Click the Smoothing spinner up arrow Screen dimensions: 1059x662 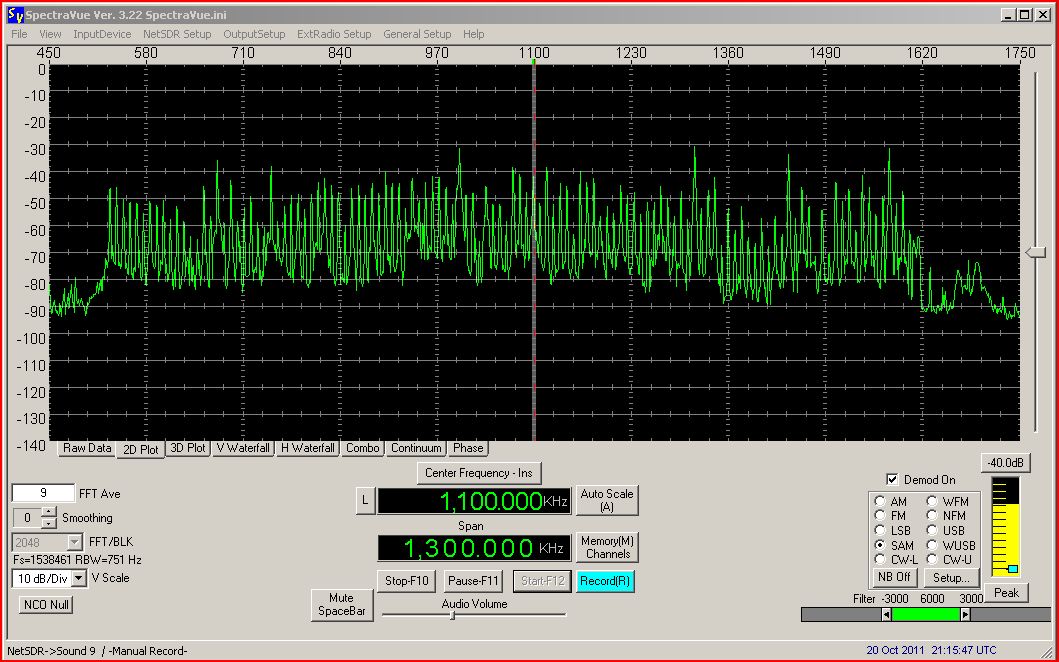pos(49,513)
